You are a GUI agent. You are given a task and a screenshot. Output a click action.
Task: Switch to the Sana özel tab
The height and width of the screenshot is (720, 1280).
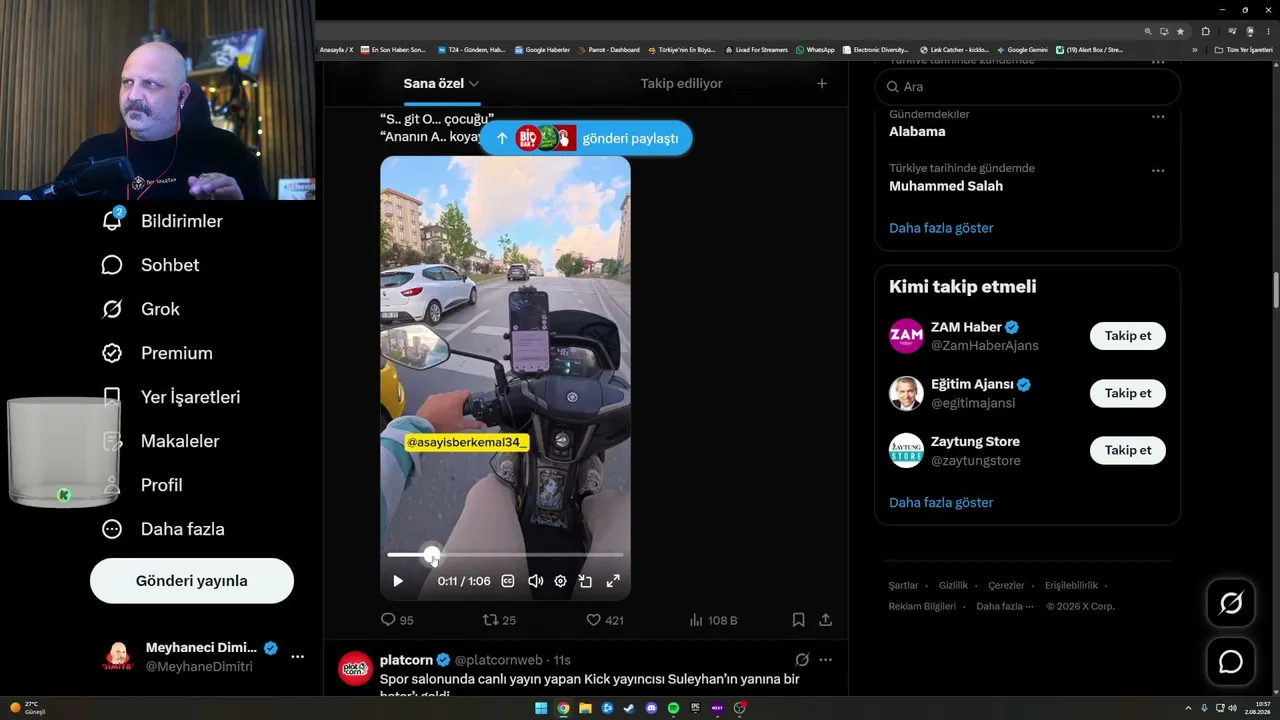441,83
